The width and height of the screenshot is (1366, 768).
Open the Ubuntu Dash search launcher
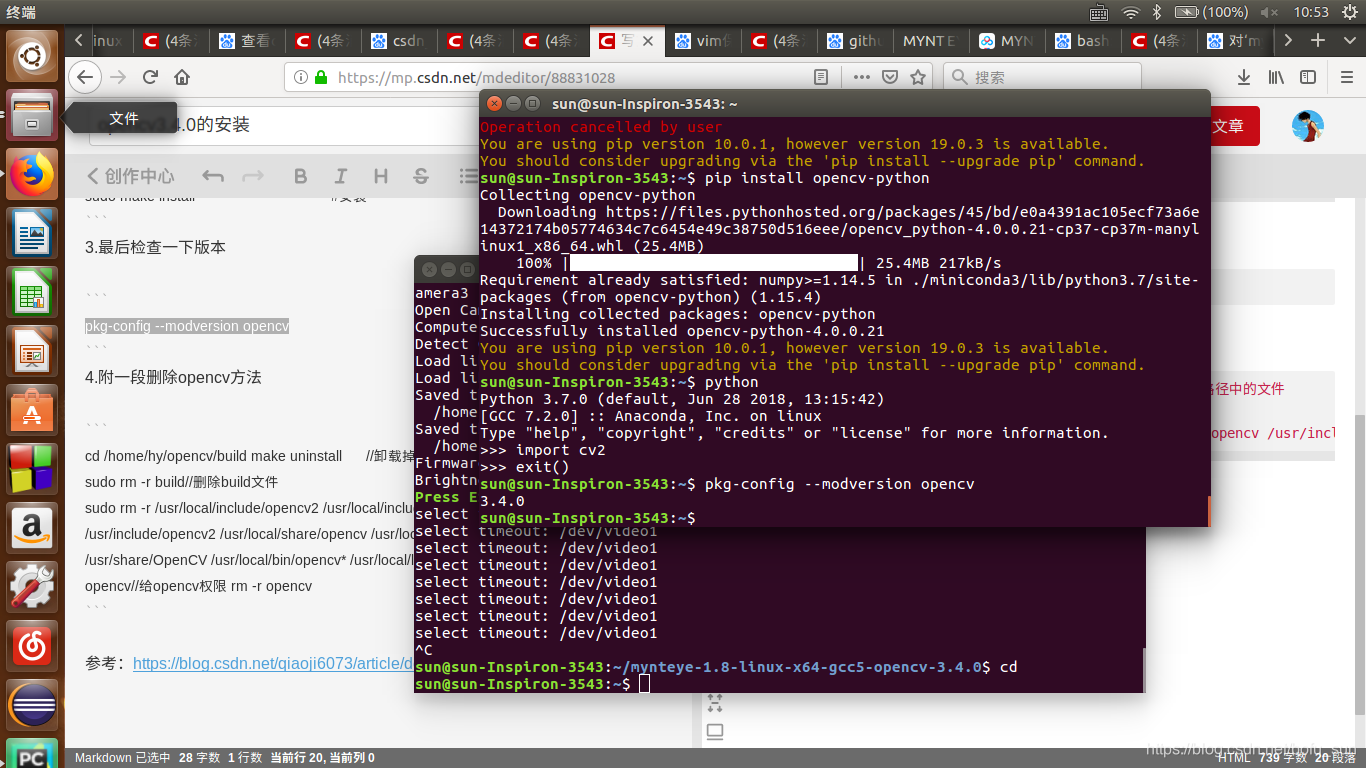[x=33, y=56]
